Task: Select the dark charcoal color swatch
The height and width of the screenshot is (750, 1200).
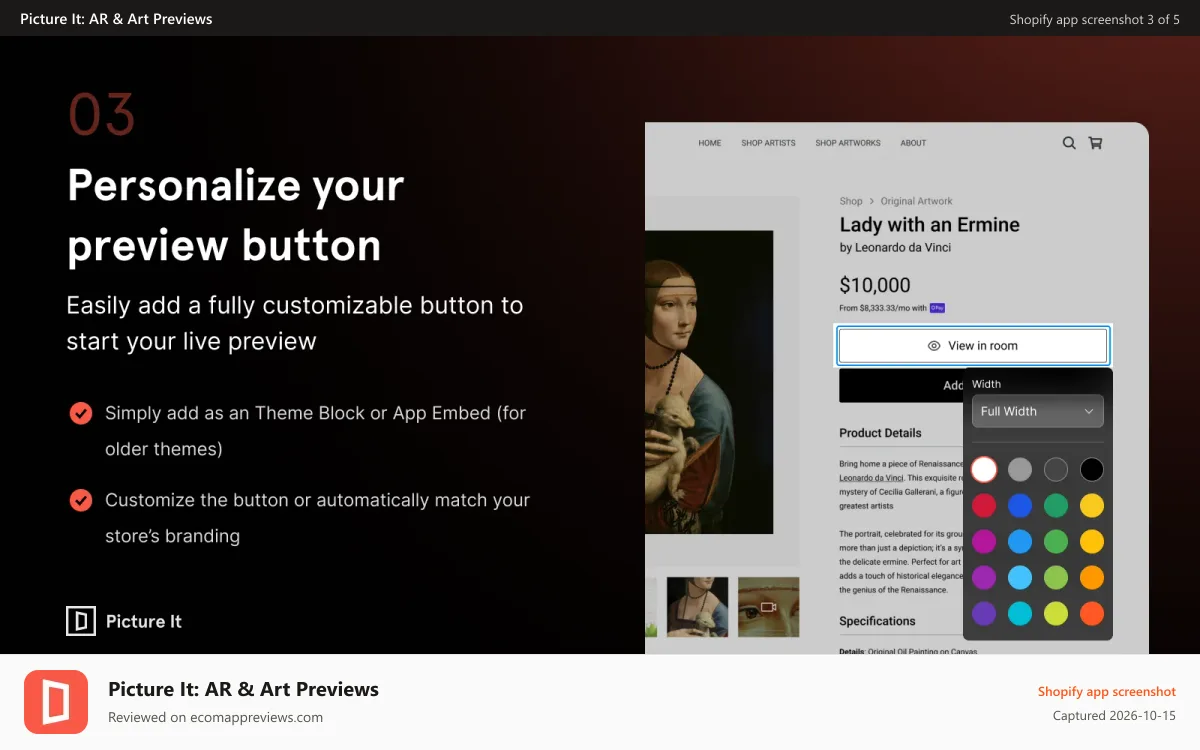Action: click(1056, 469)
